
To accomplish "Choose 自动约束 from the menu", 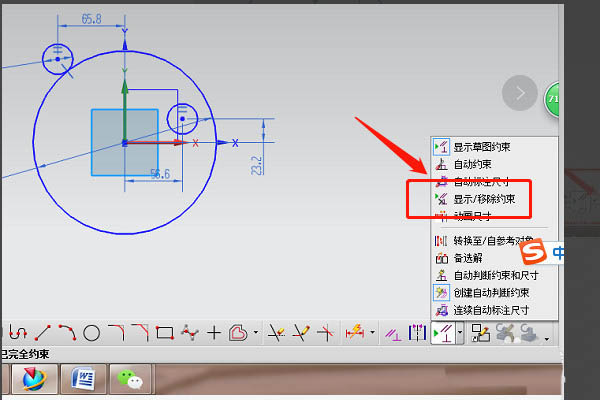I will [472, 164].
